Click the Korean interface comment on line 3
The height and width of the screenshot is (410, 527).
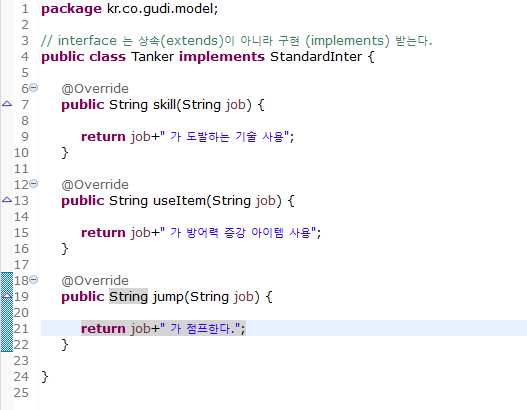coord(236,41)
